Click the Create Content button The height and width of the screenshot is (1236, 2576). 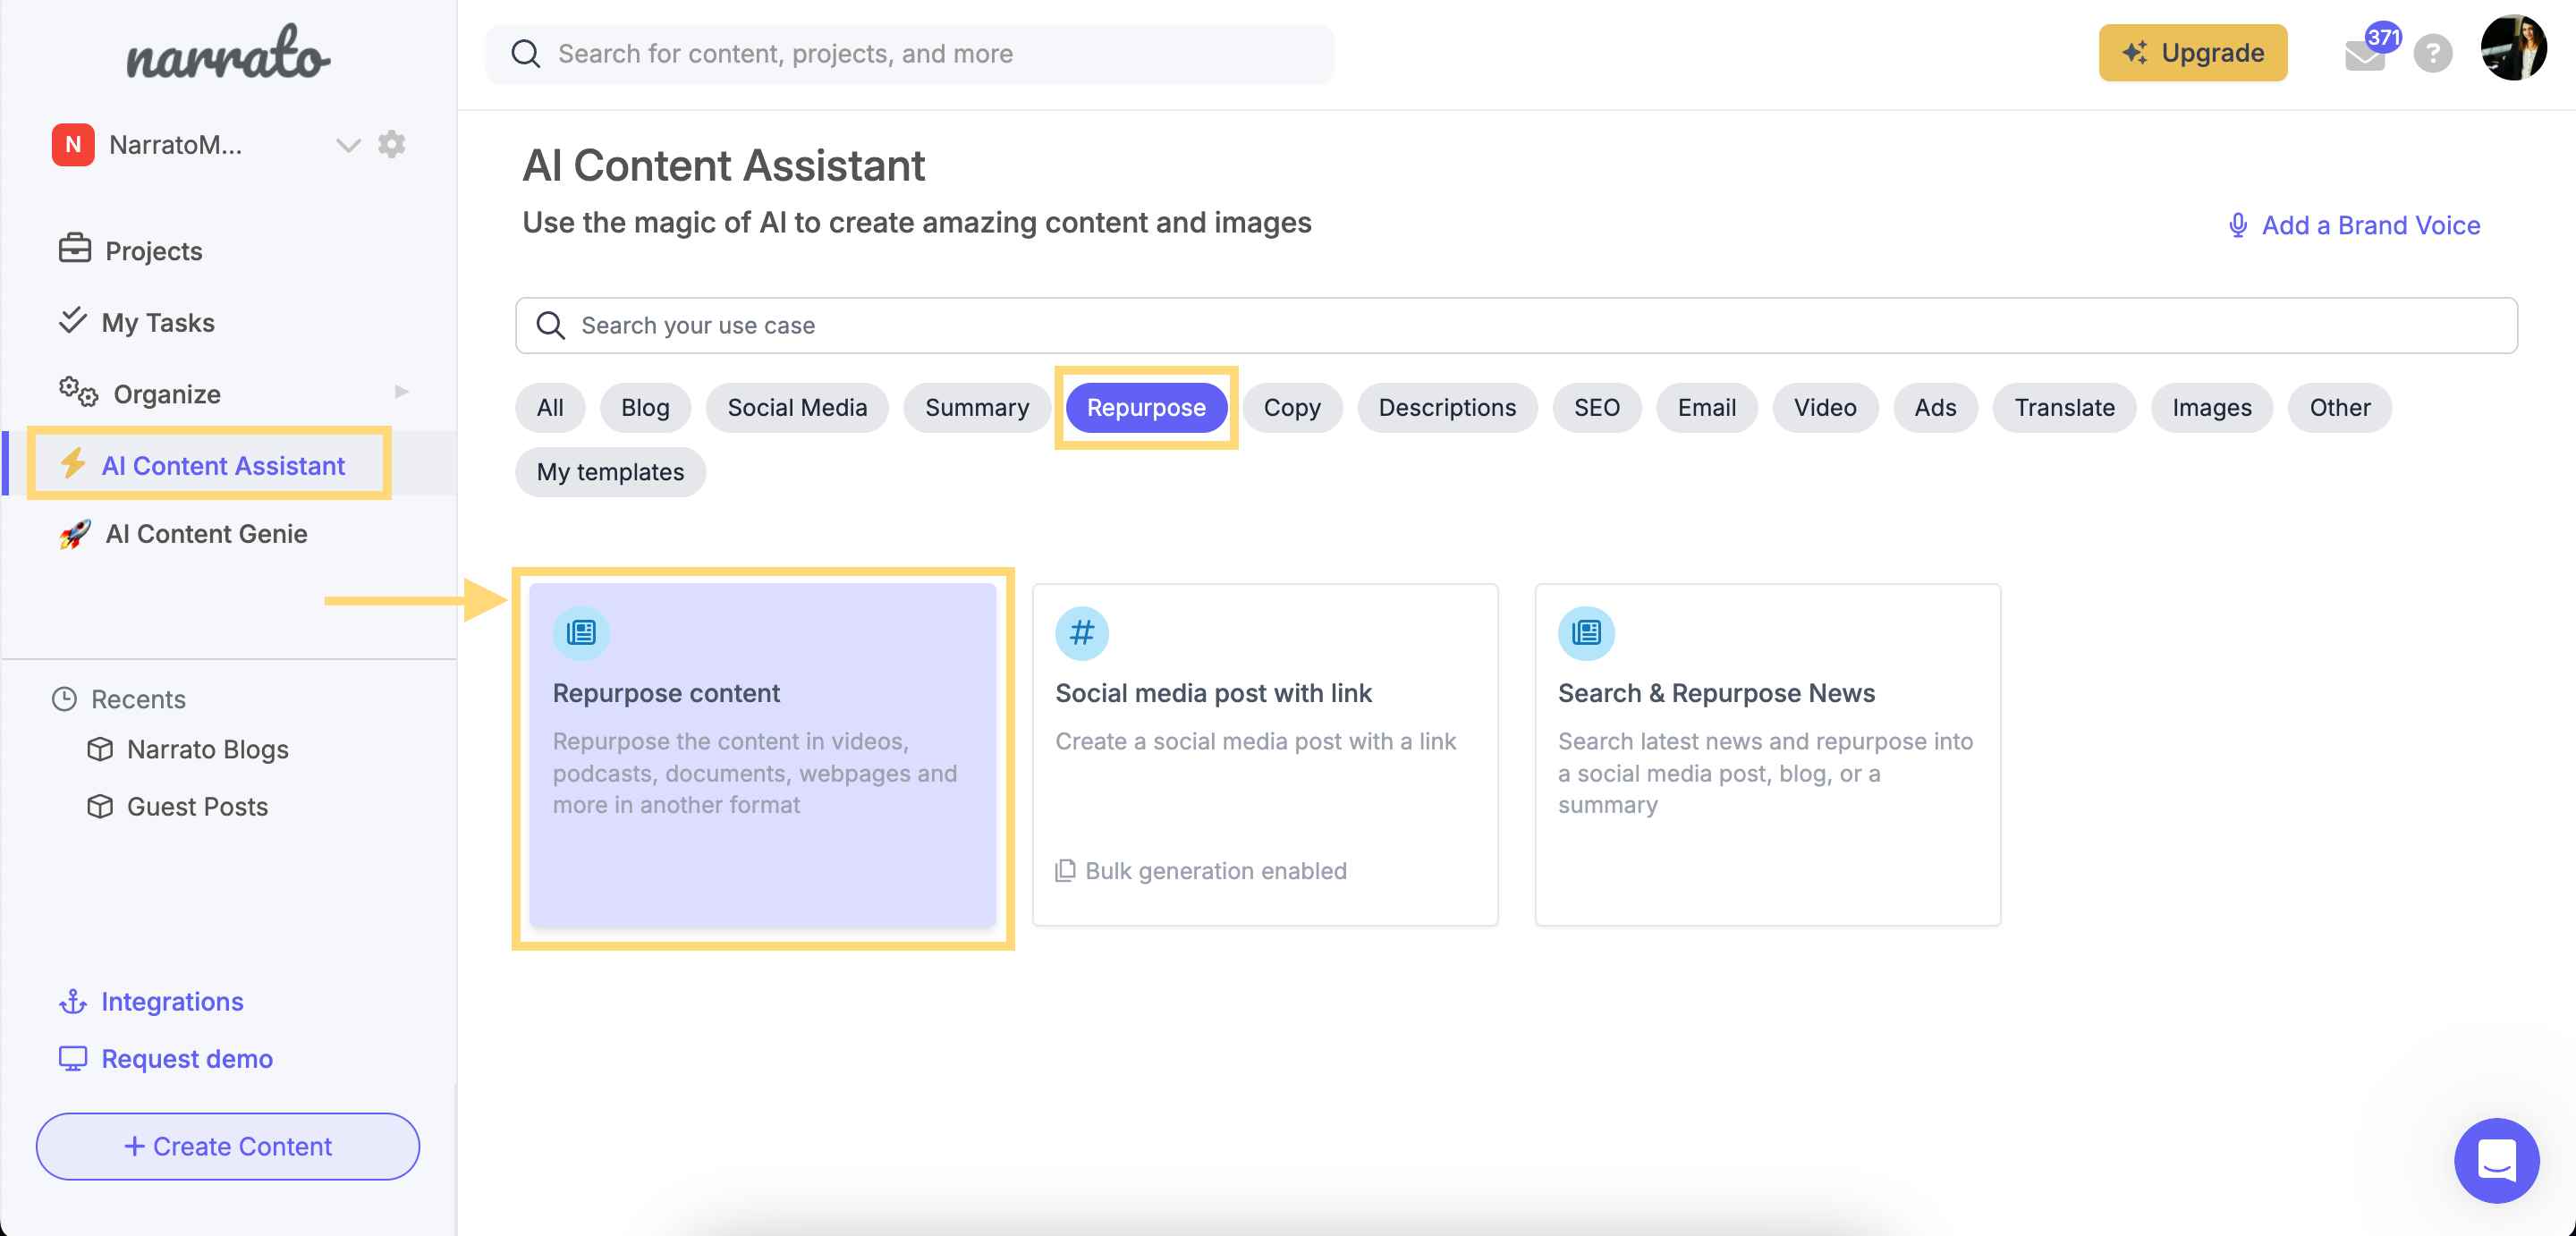click(228, 1145)
